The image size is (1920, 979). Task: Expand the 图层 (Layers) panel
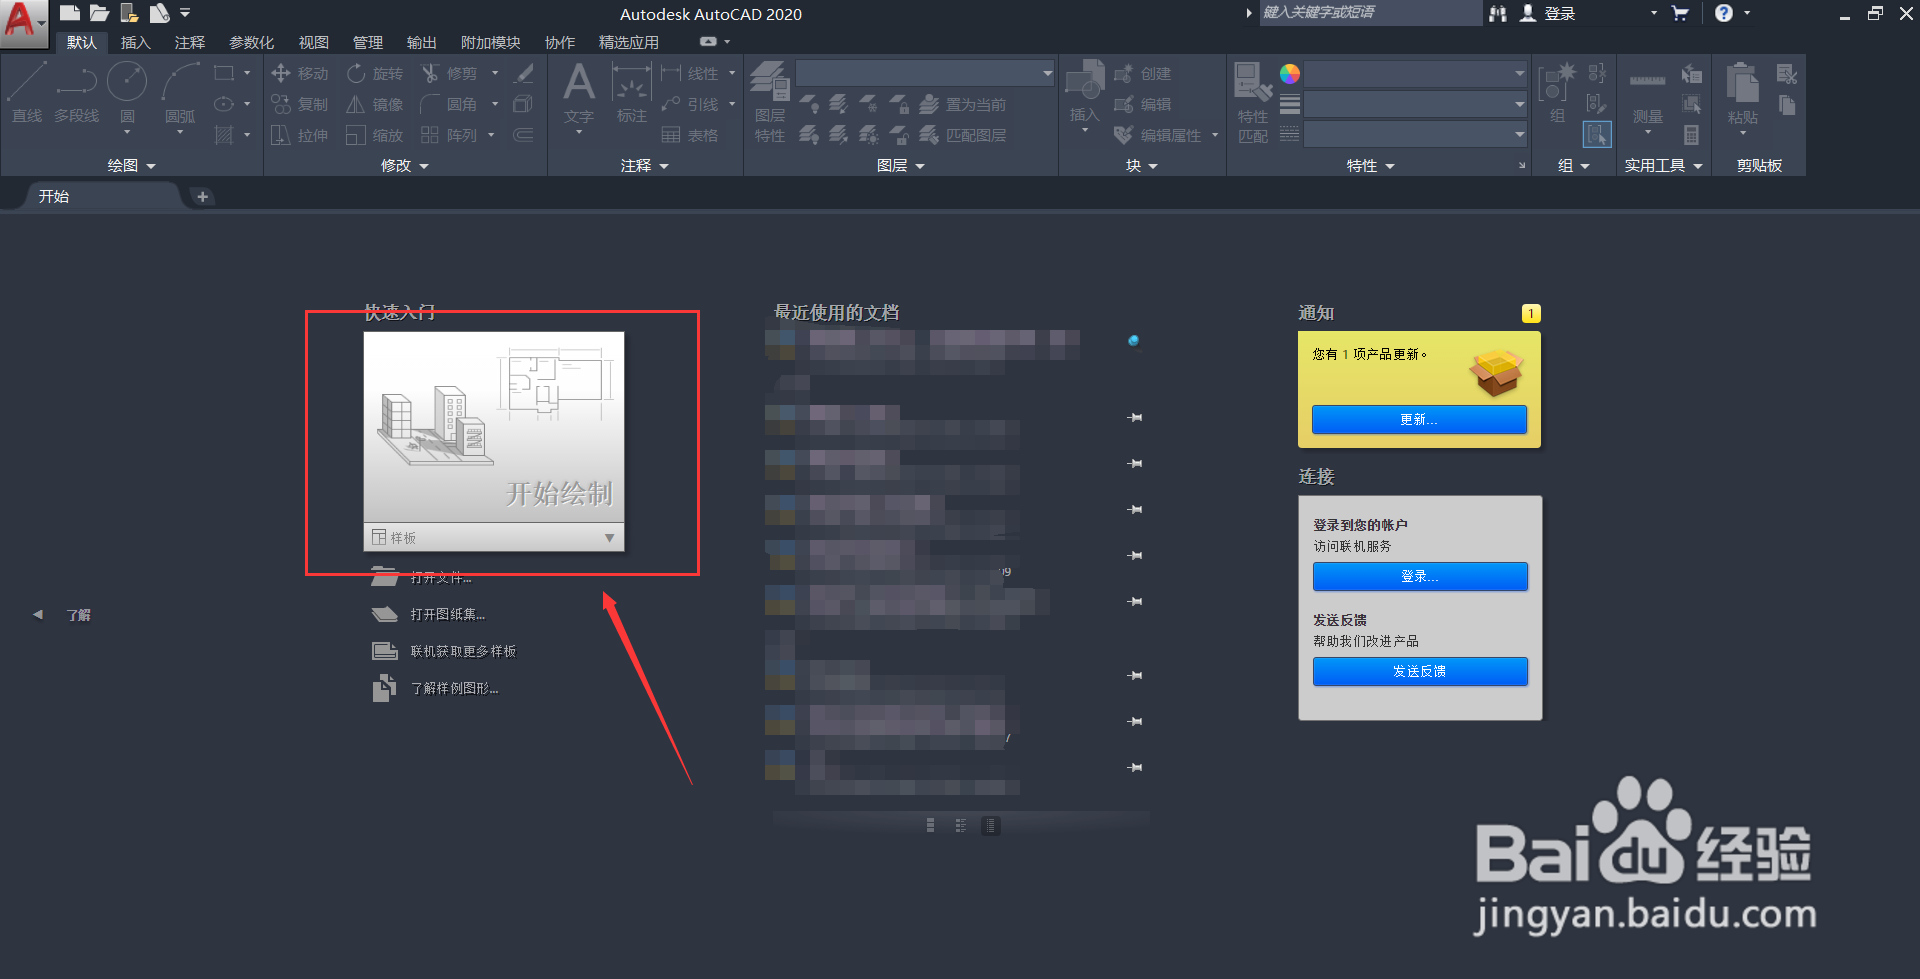(x=901, y=166)
